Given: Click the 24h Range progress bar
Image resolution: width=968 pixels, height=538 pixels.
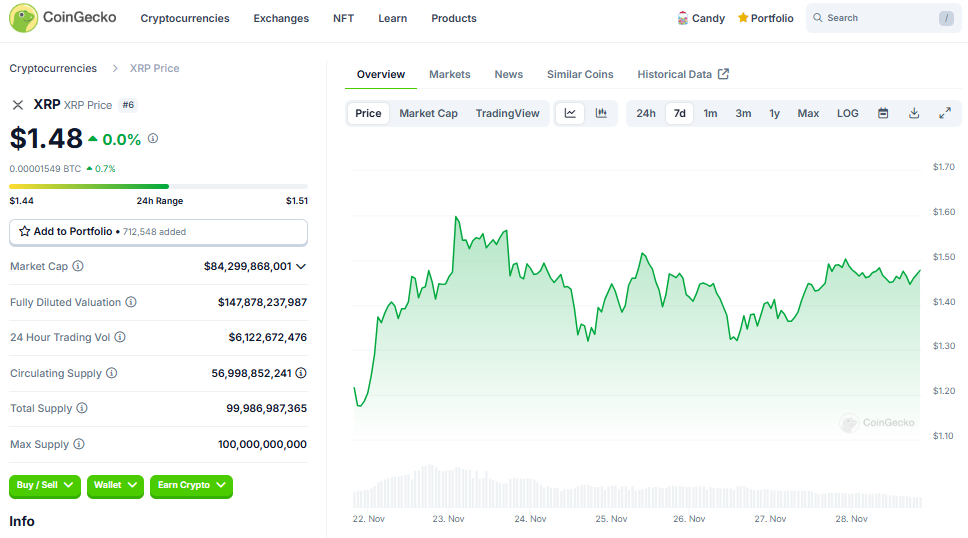Looking at the screenshot, I should (159, 187).
